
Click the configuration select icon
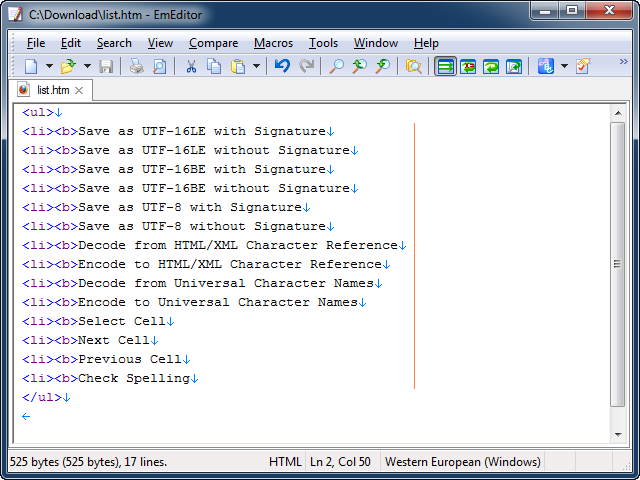coord(546,66)
